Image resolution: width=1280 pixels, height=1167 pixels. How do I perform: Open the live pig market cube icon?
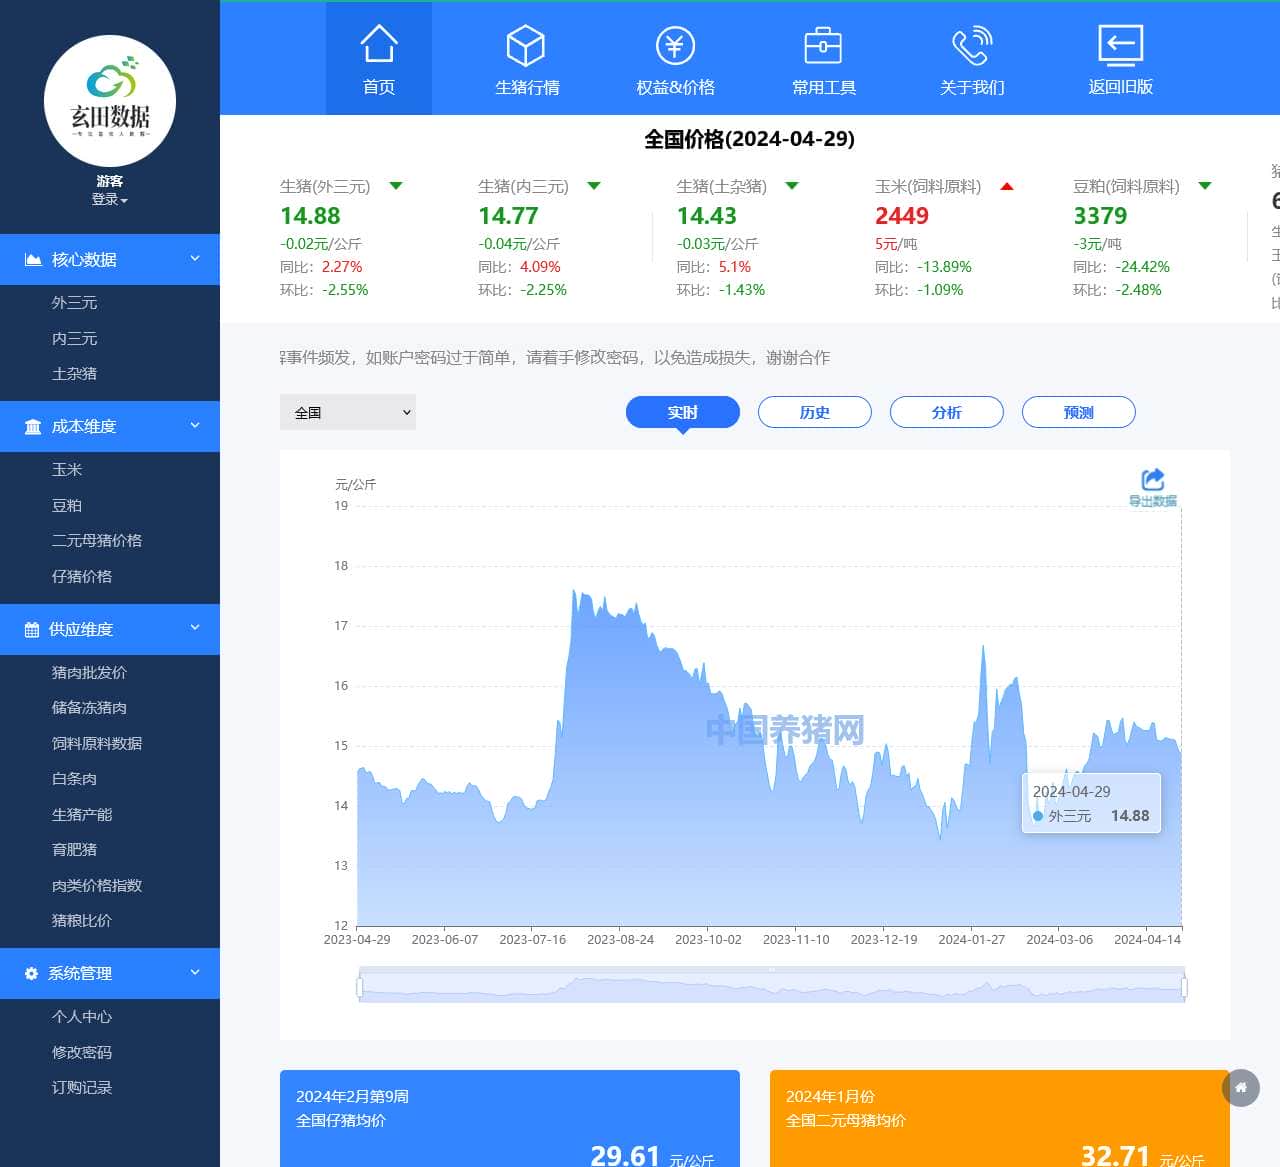click(526, 45)
